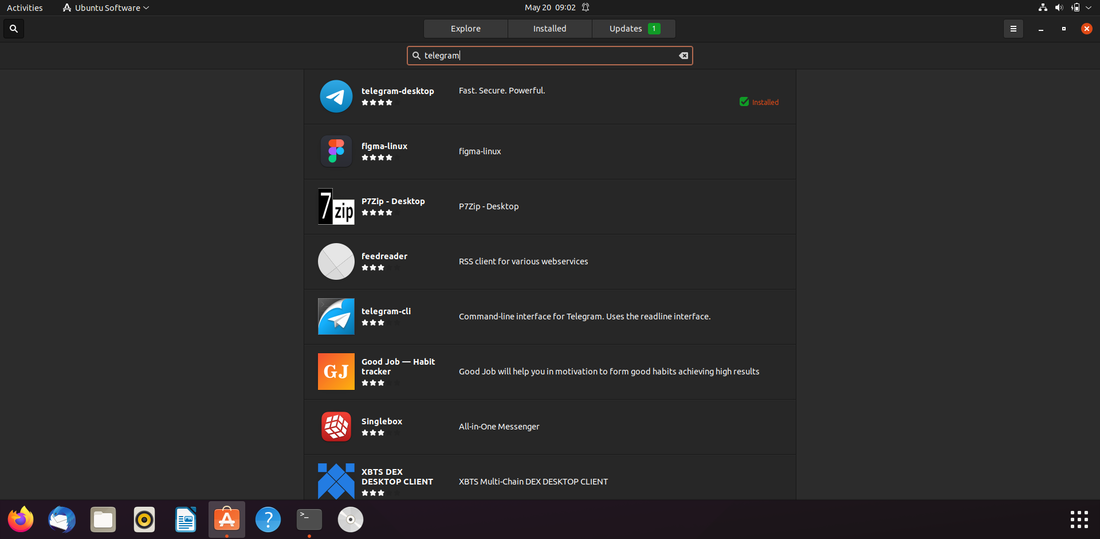This screenshot has height=539, width=1100.
Task: Open Rhythmbox from the dock
Action: pos(144,519)
